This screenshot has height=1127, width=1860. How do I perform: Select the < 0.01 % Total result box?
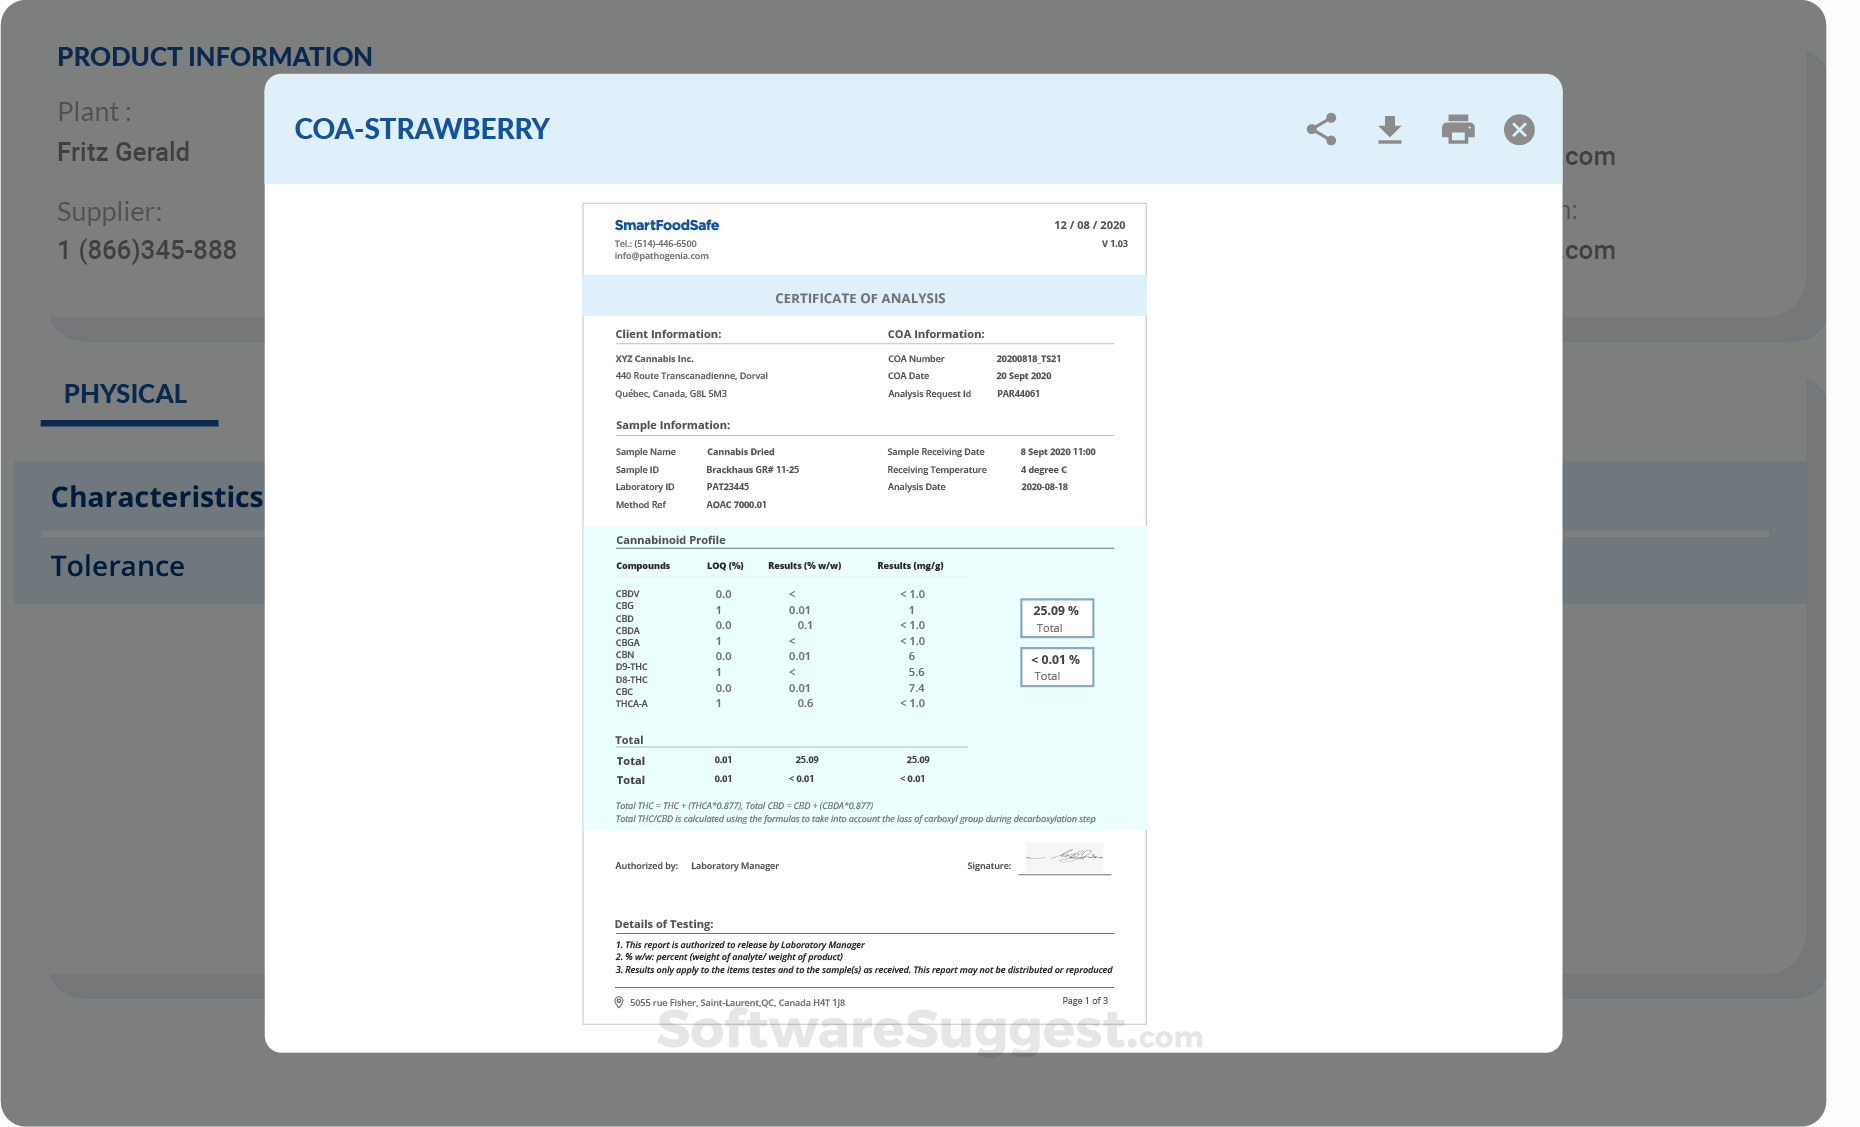[x=1056, y=666]
